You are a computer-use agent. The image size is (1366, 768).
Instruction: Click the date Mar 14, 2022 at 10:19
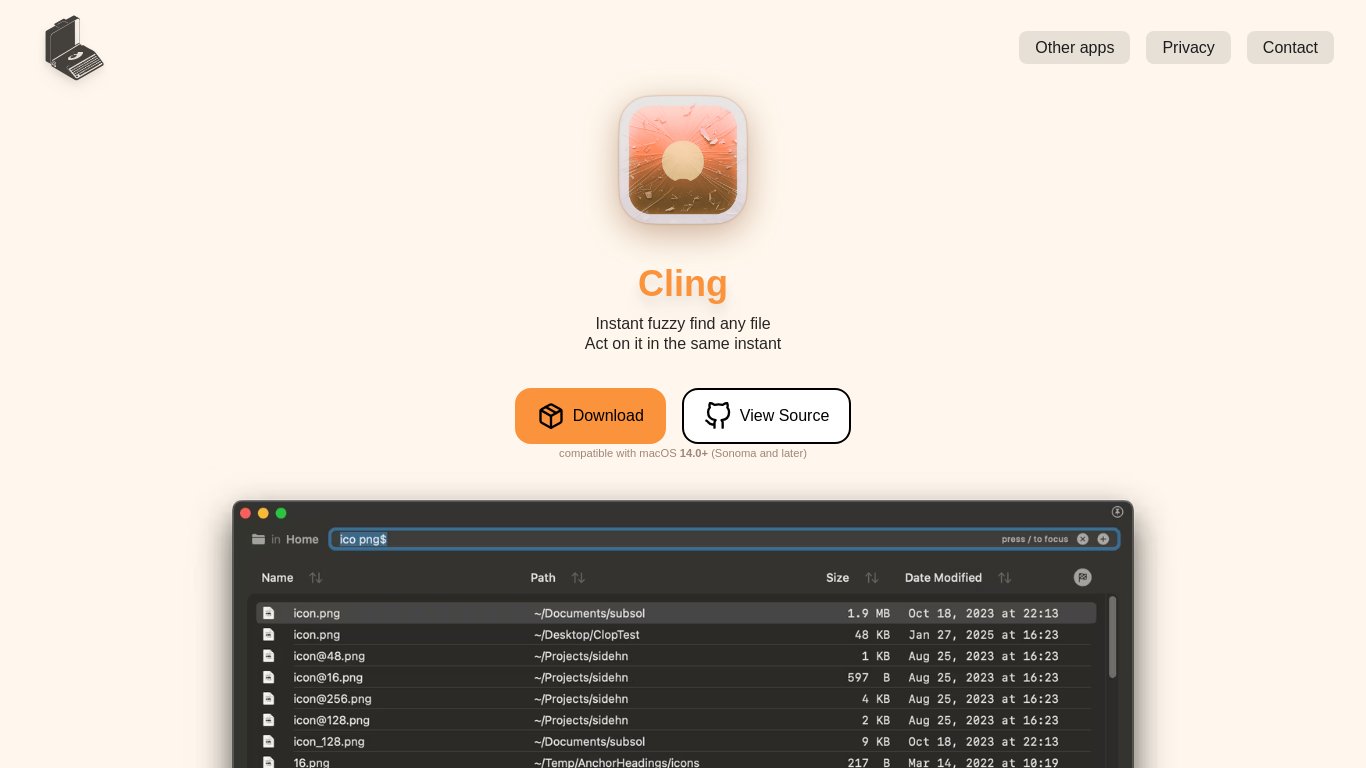(983, 763)
